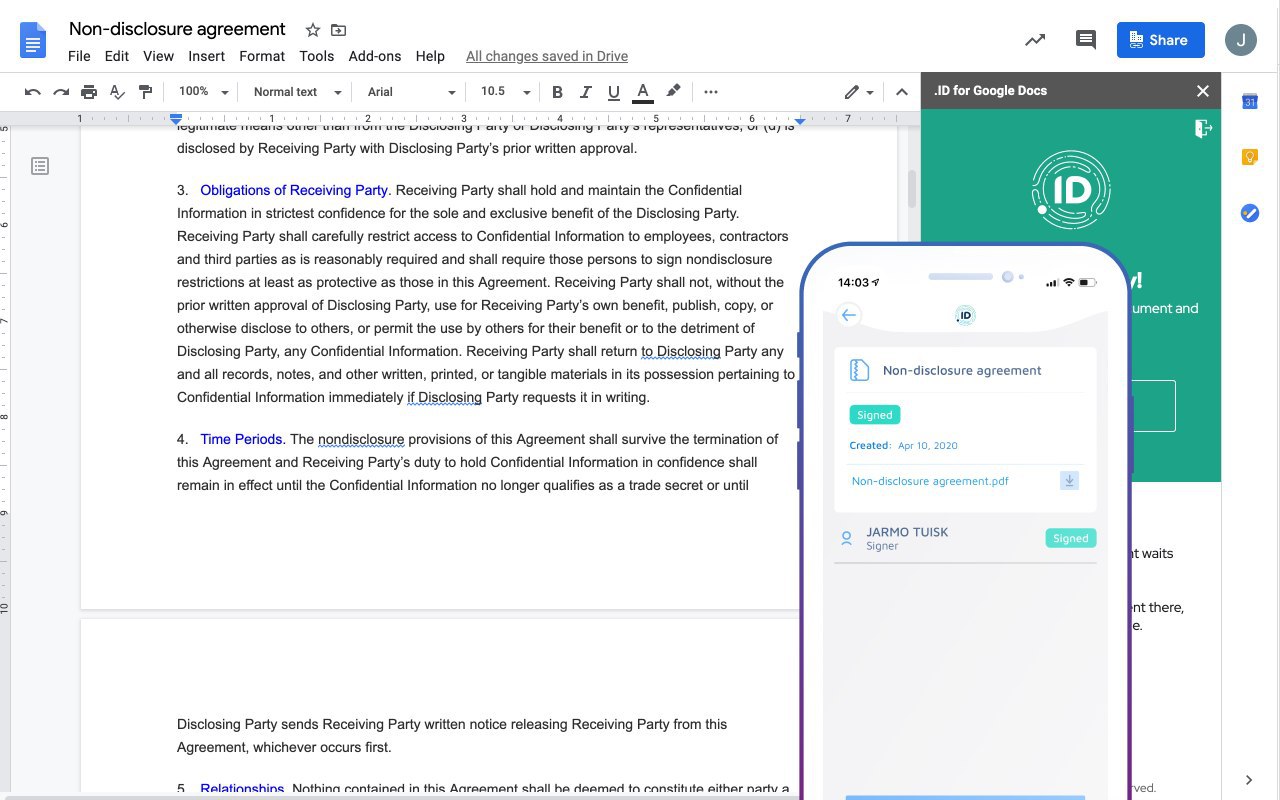Click the document title field

(x=177, y=29)
